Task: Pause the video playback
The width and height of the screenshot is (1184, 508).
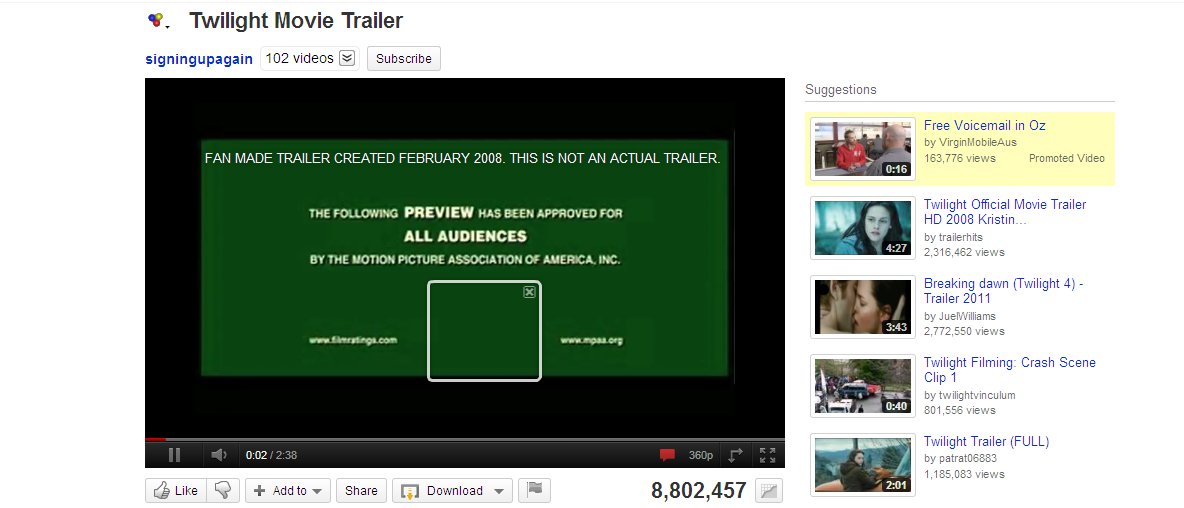Action: 174,454
